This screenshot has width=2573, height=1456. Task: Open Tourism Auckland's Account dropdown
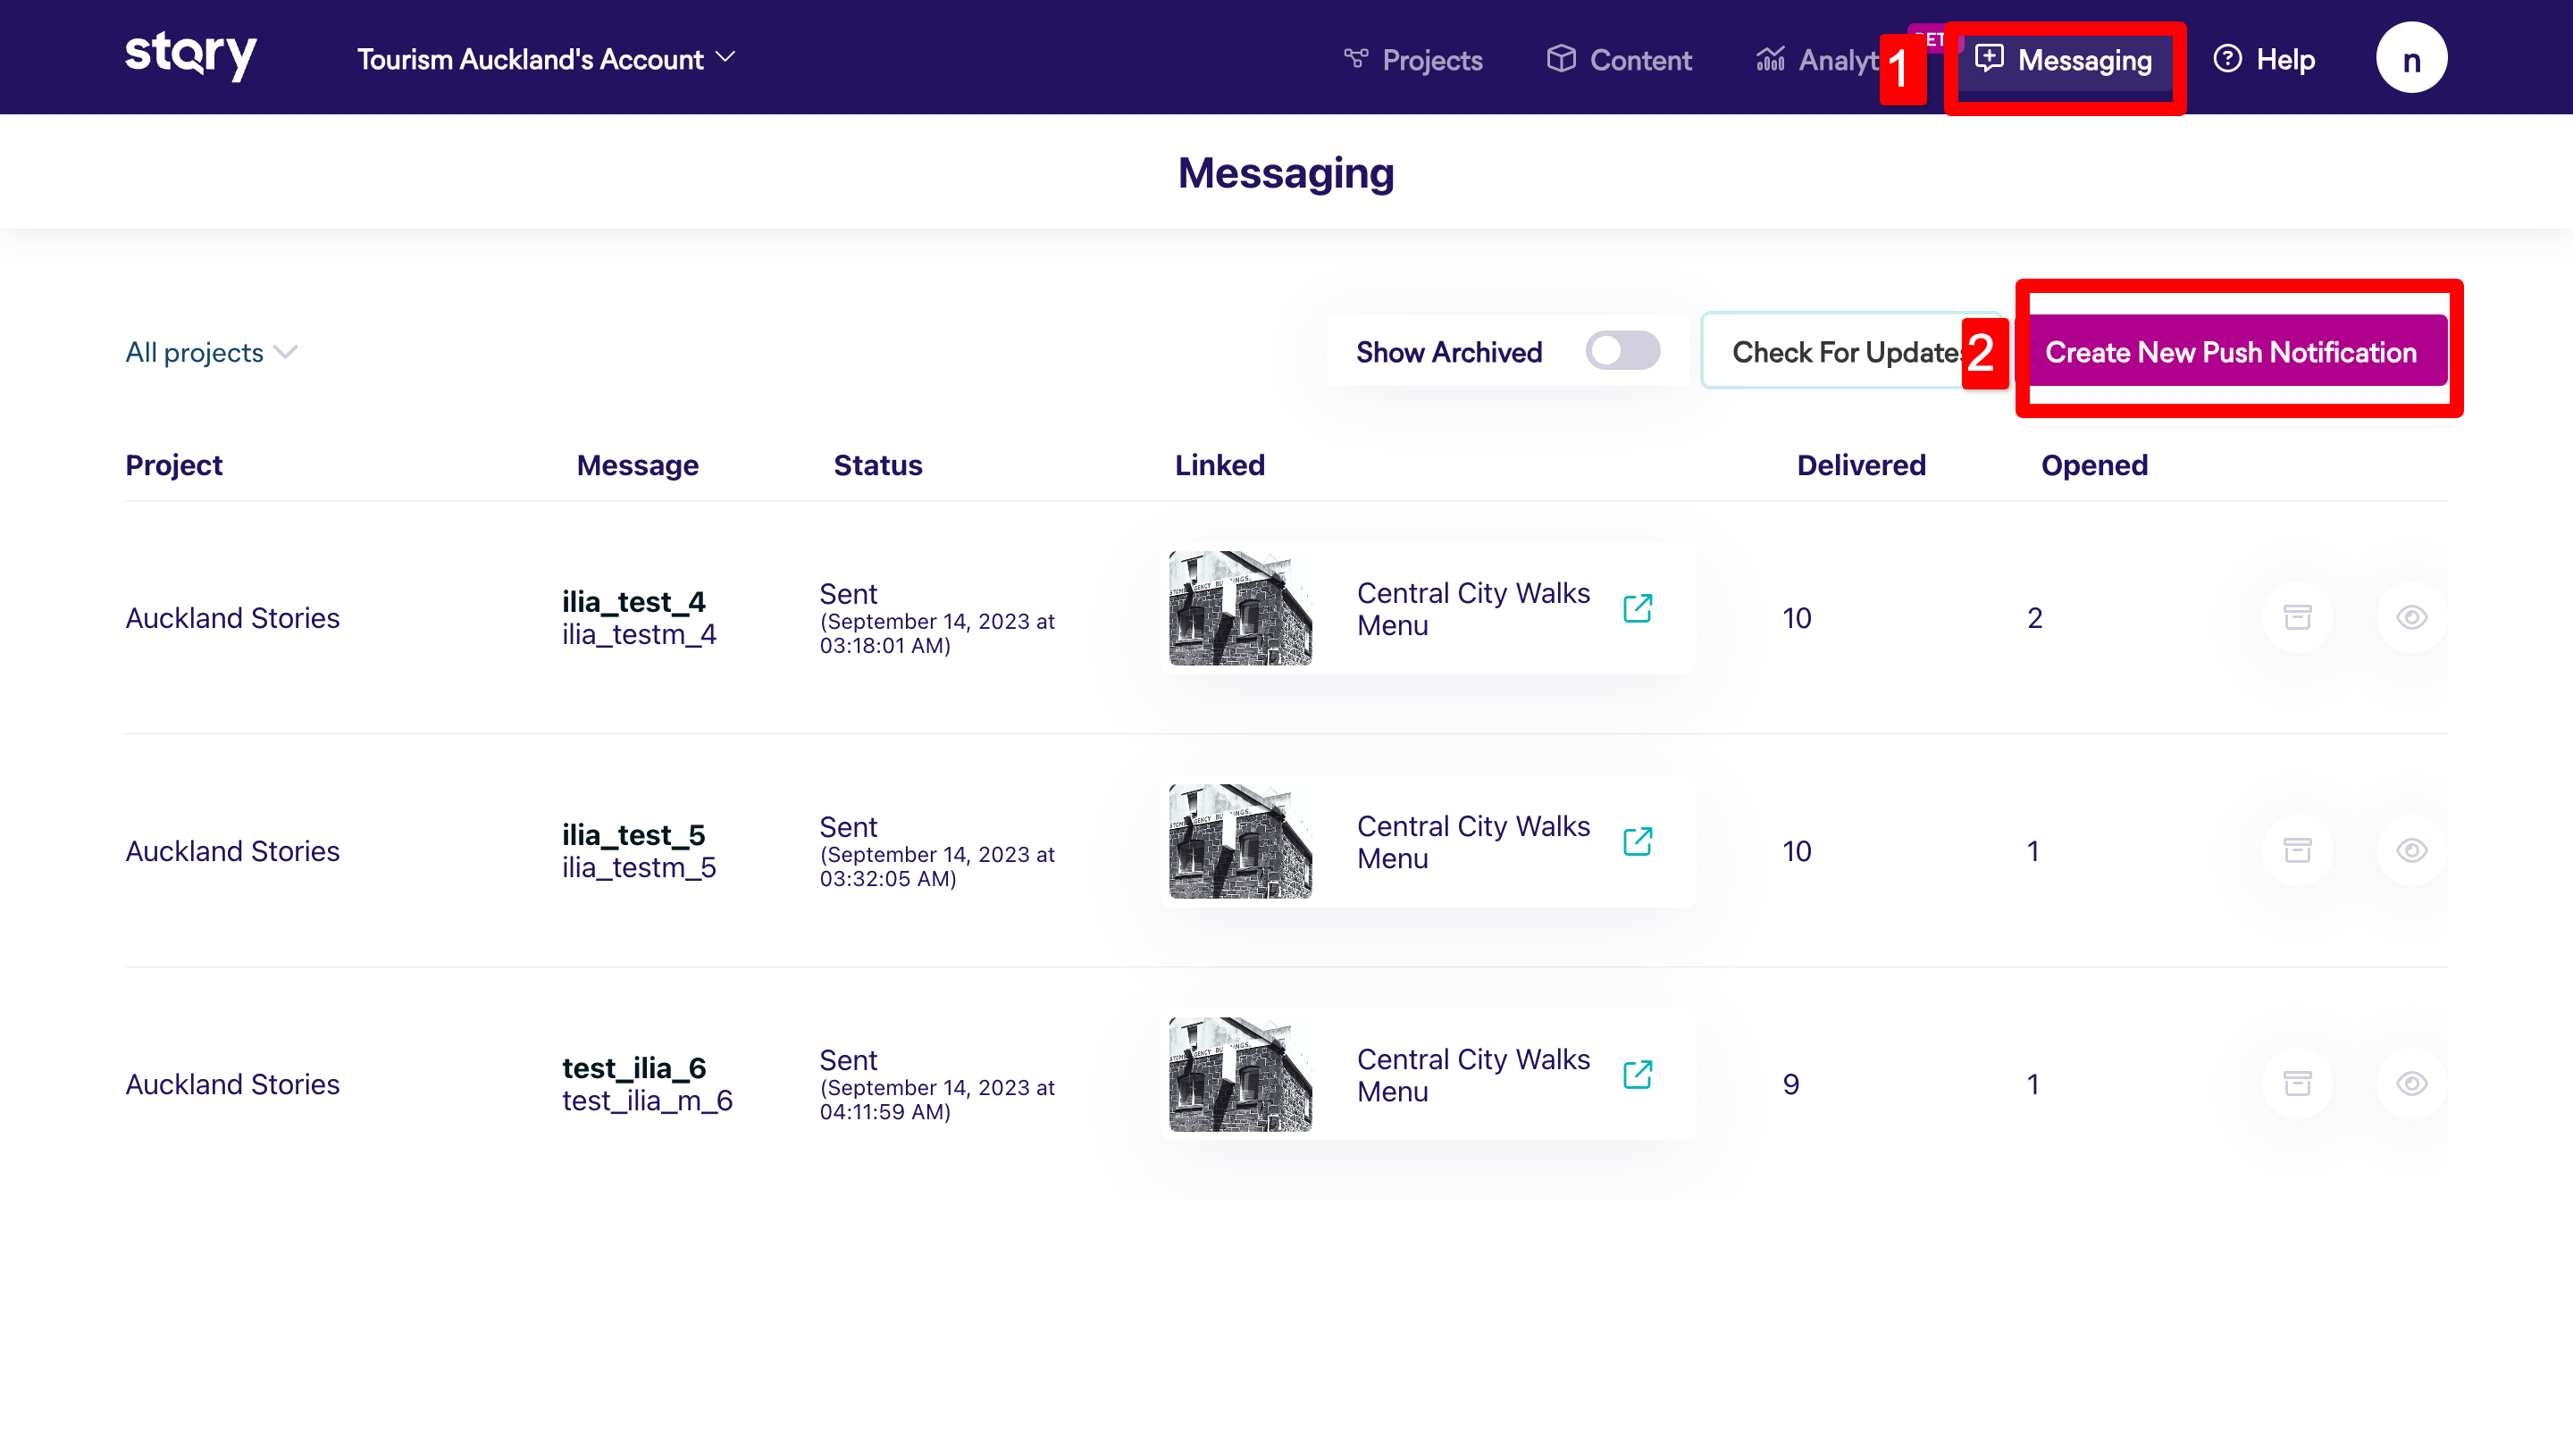546,59
